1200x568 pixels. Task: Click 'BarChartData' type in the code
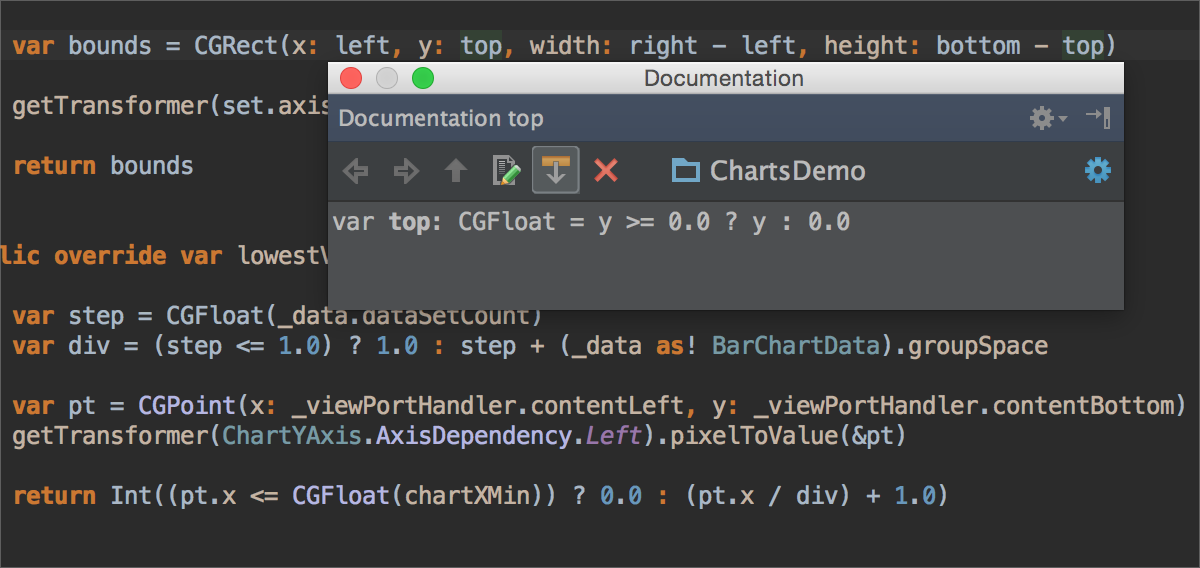tap(795, 346)
